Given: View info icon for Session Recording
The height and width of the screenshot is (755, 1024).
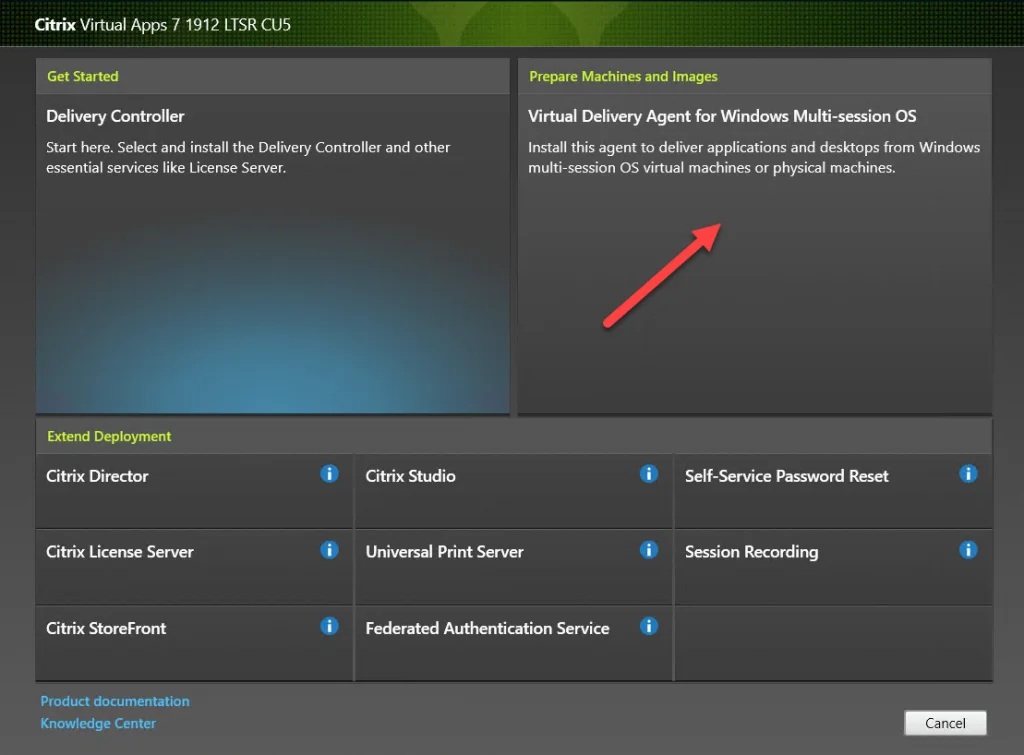Looking at the screenshot, I should click(x=968, y=550).
